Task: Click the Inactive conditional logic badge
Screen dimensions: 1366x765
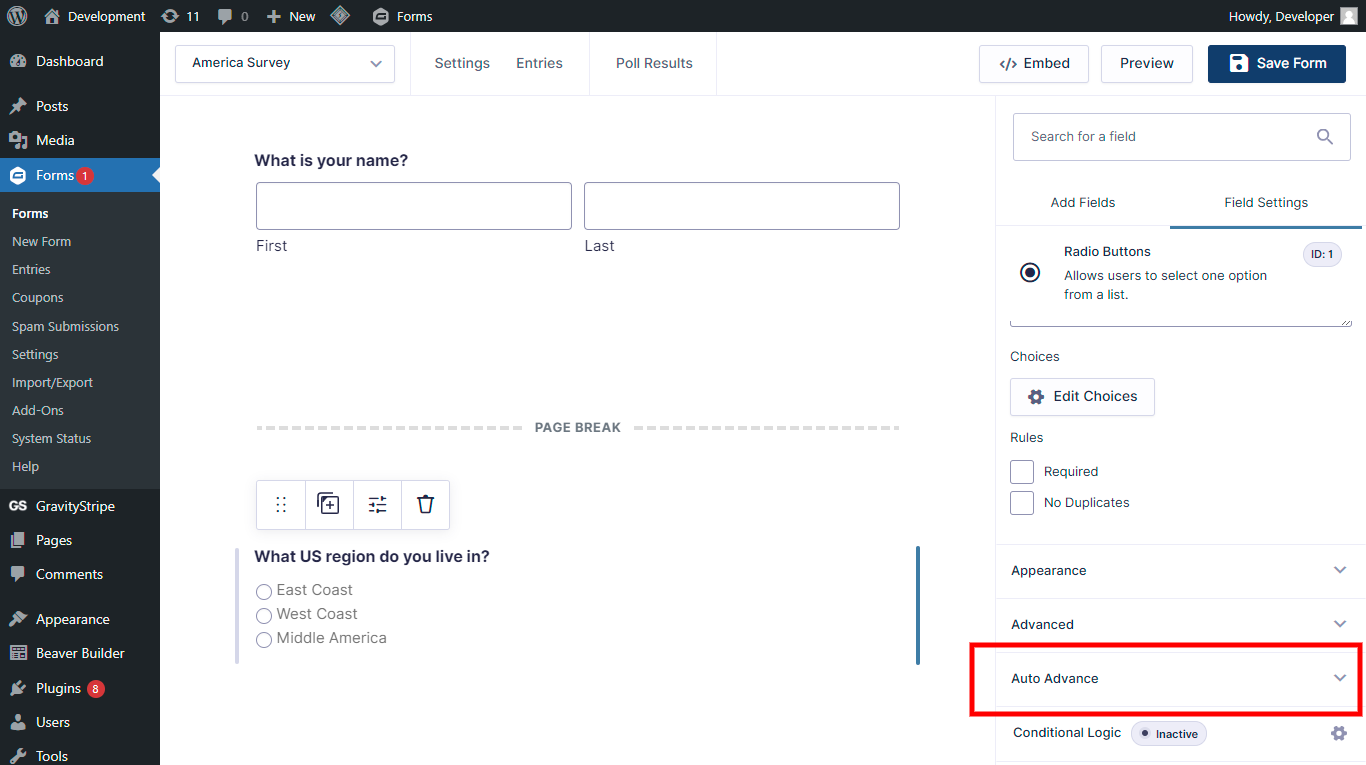Action: 1169,734
